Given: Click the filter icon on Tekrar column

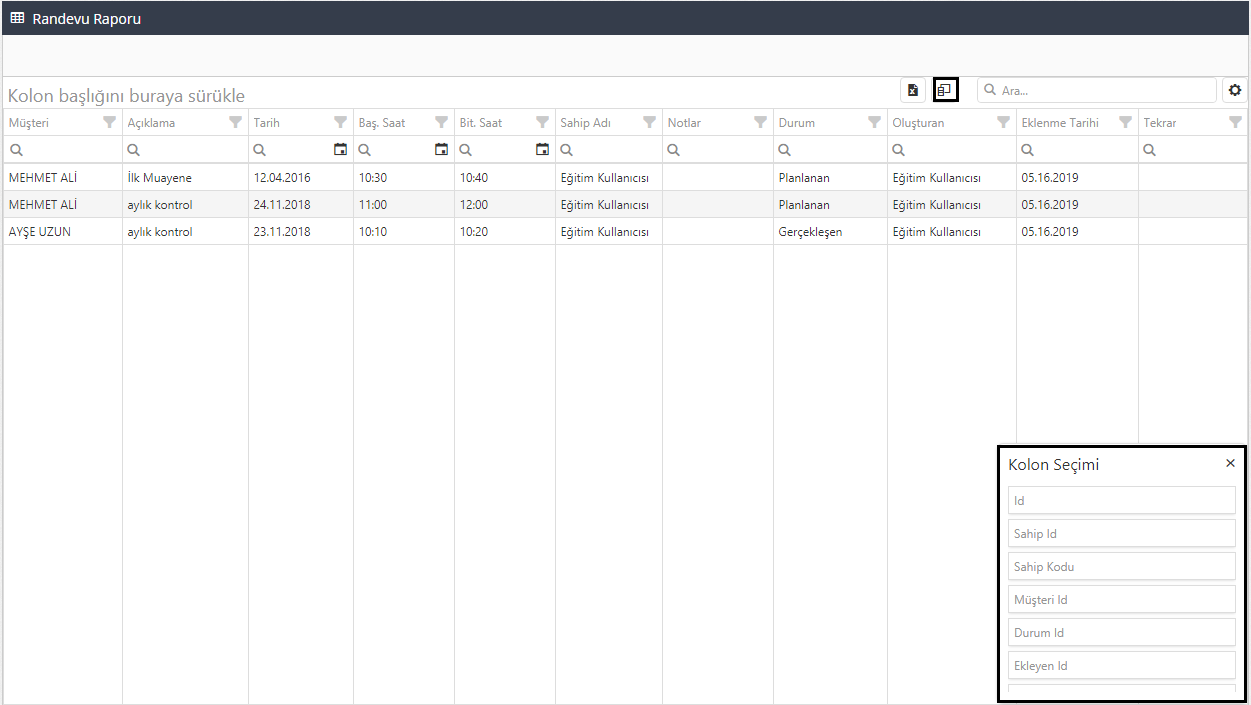Looking at the screenshot, I should [1235, 122].
